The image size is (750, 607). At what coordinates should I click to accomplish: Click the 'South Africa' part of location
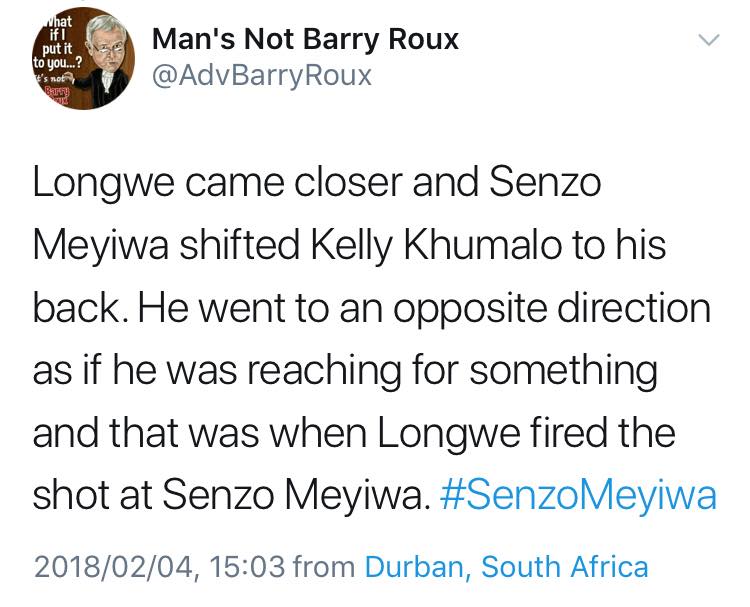(x=564, y=567)
